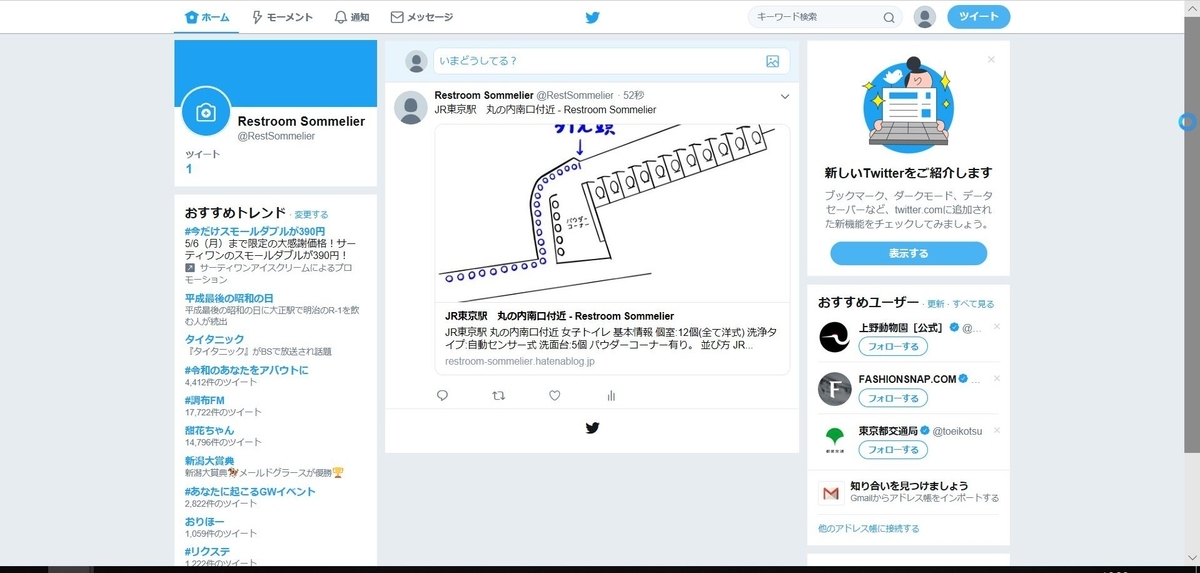Click the text '4,412件のツイート'
The image size is (1200, 573).
tap(220, 382)
